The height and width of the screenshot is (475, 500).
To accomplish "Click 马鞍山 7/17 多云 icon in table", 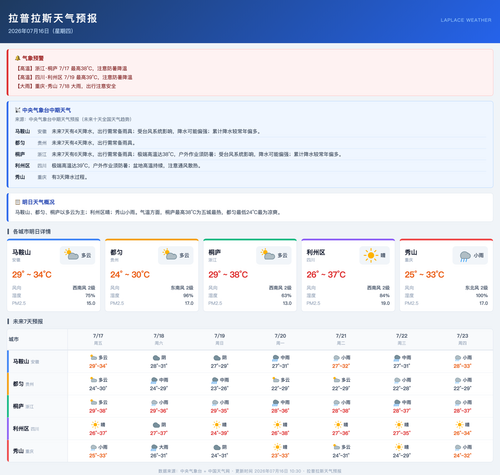I will coord(93,357).
